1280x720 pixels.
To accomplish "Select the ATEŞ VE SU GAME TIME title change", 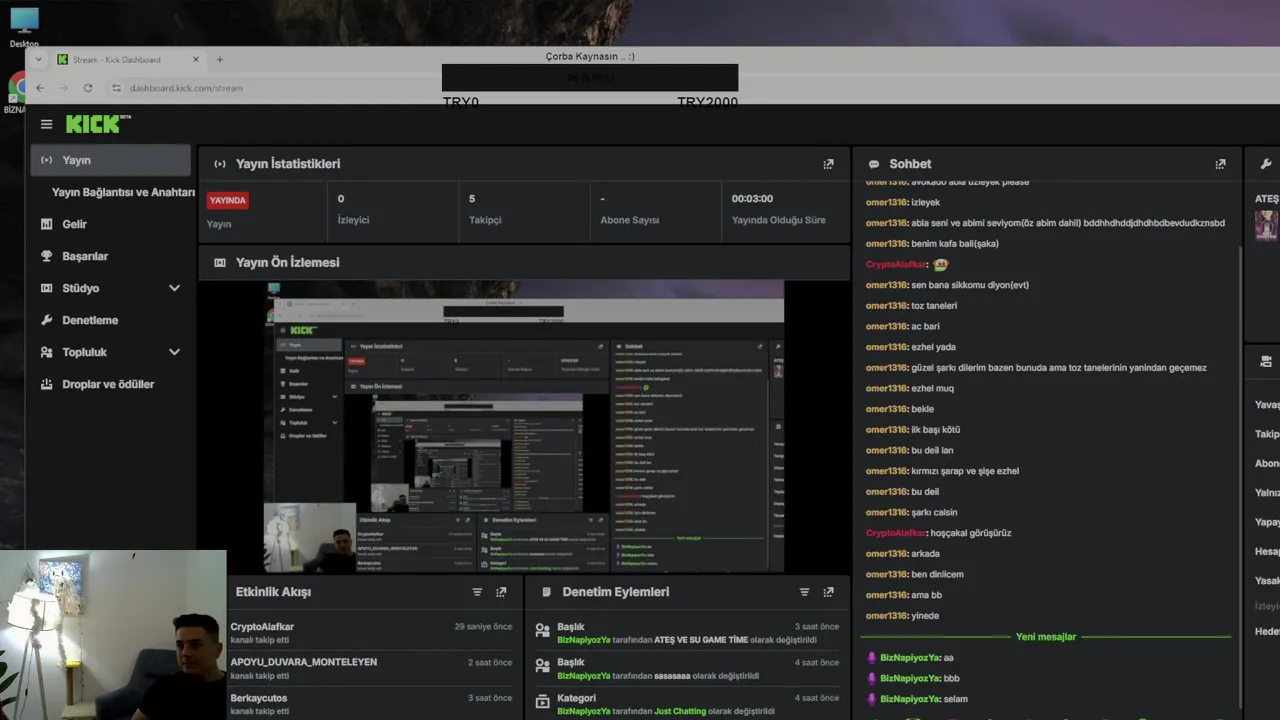I will tap(686, 632).
